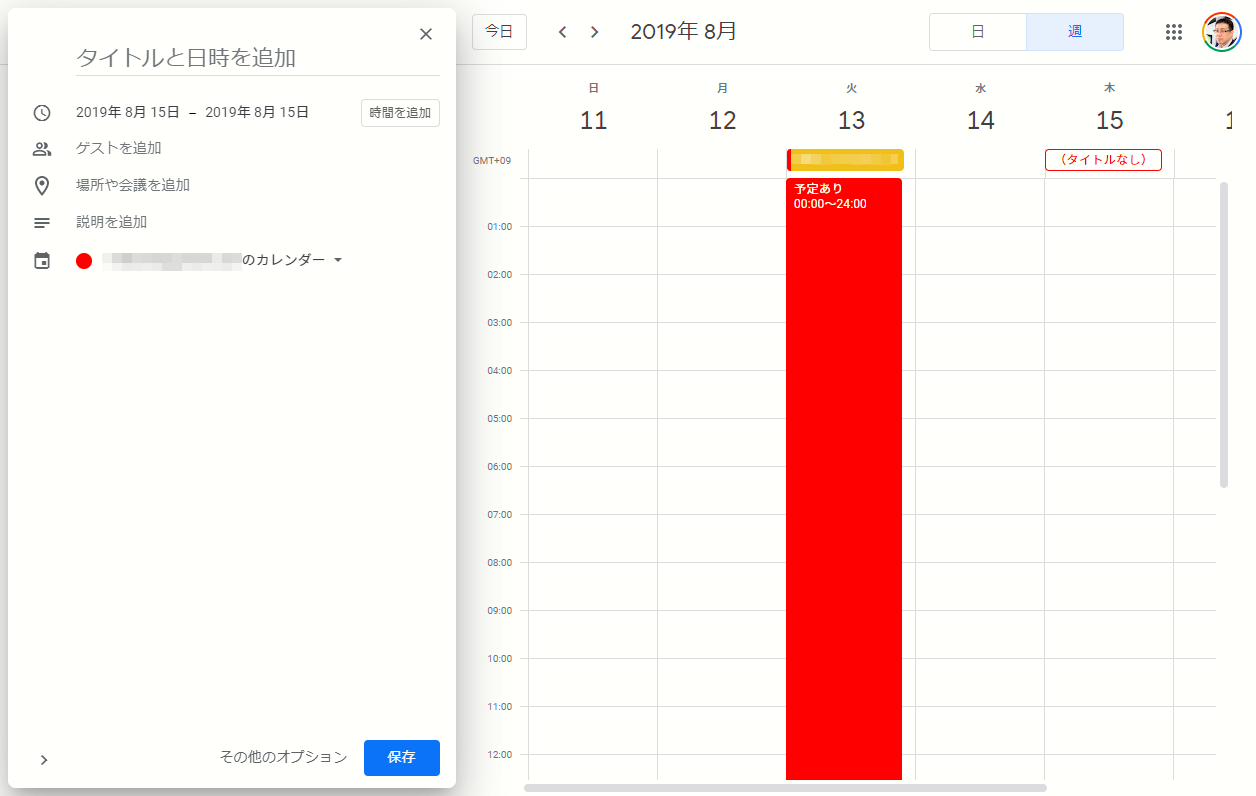This screenshot has height=796, width=1256.
Task: Click the description lines icon
Action: pyautogui.click(x=42, y=223)
